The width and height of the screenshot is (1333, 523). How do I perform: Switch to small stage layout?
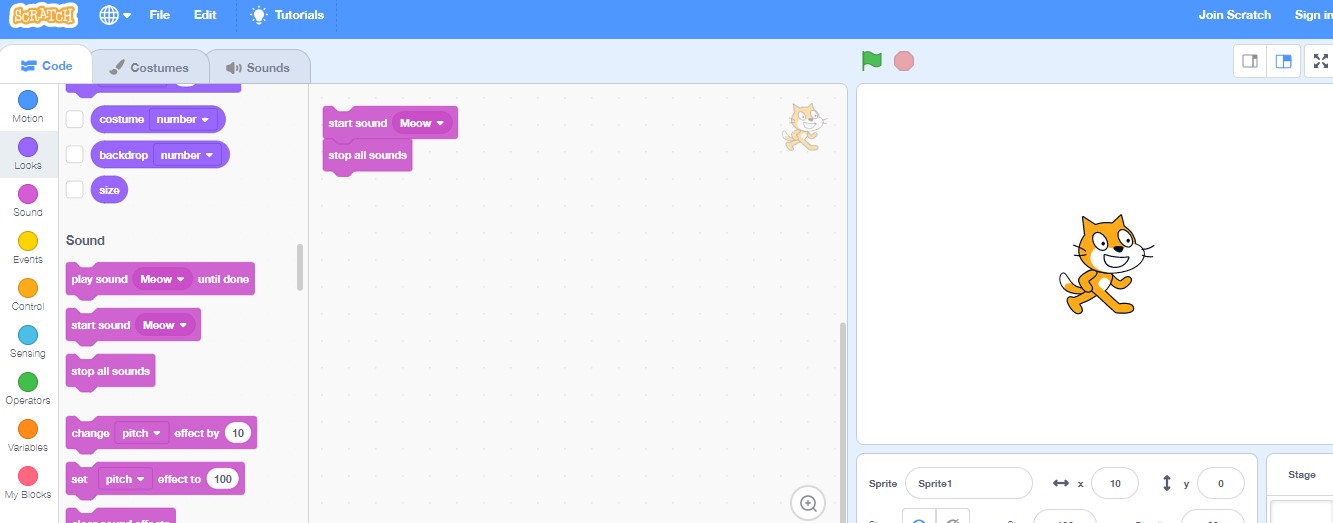click(1250, 61)
